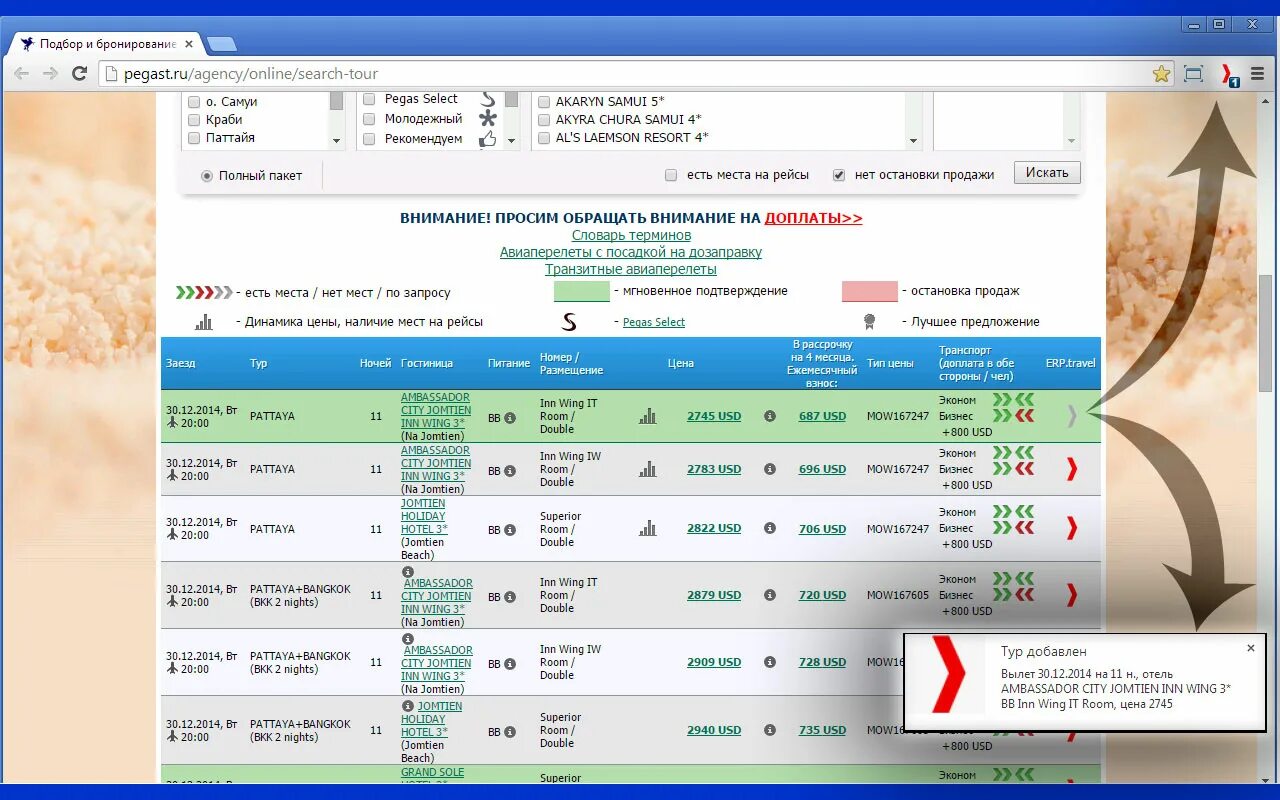Screen dimensions: 1280x800
Task: Click price info icon right of 2745 USD
Action: point(770,416)
